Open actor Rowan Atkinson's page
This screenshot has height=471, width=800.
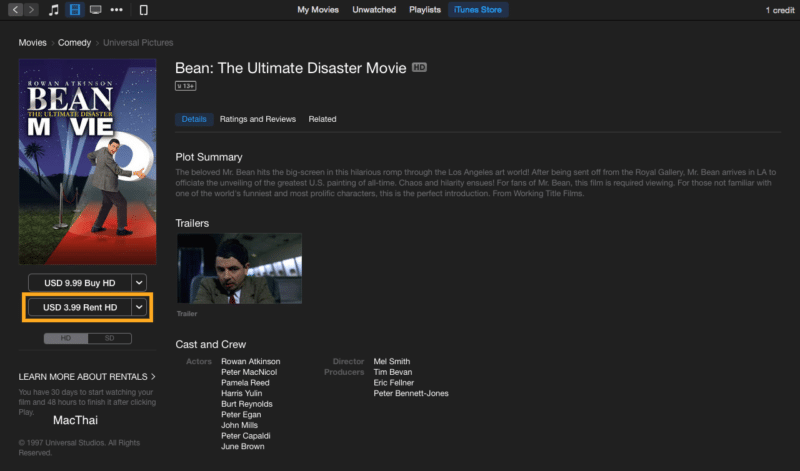click(251, 361)
